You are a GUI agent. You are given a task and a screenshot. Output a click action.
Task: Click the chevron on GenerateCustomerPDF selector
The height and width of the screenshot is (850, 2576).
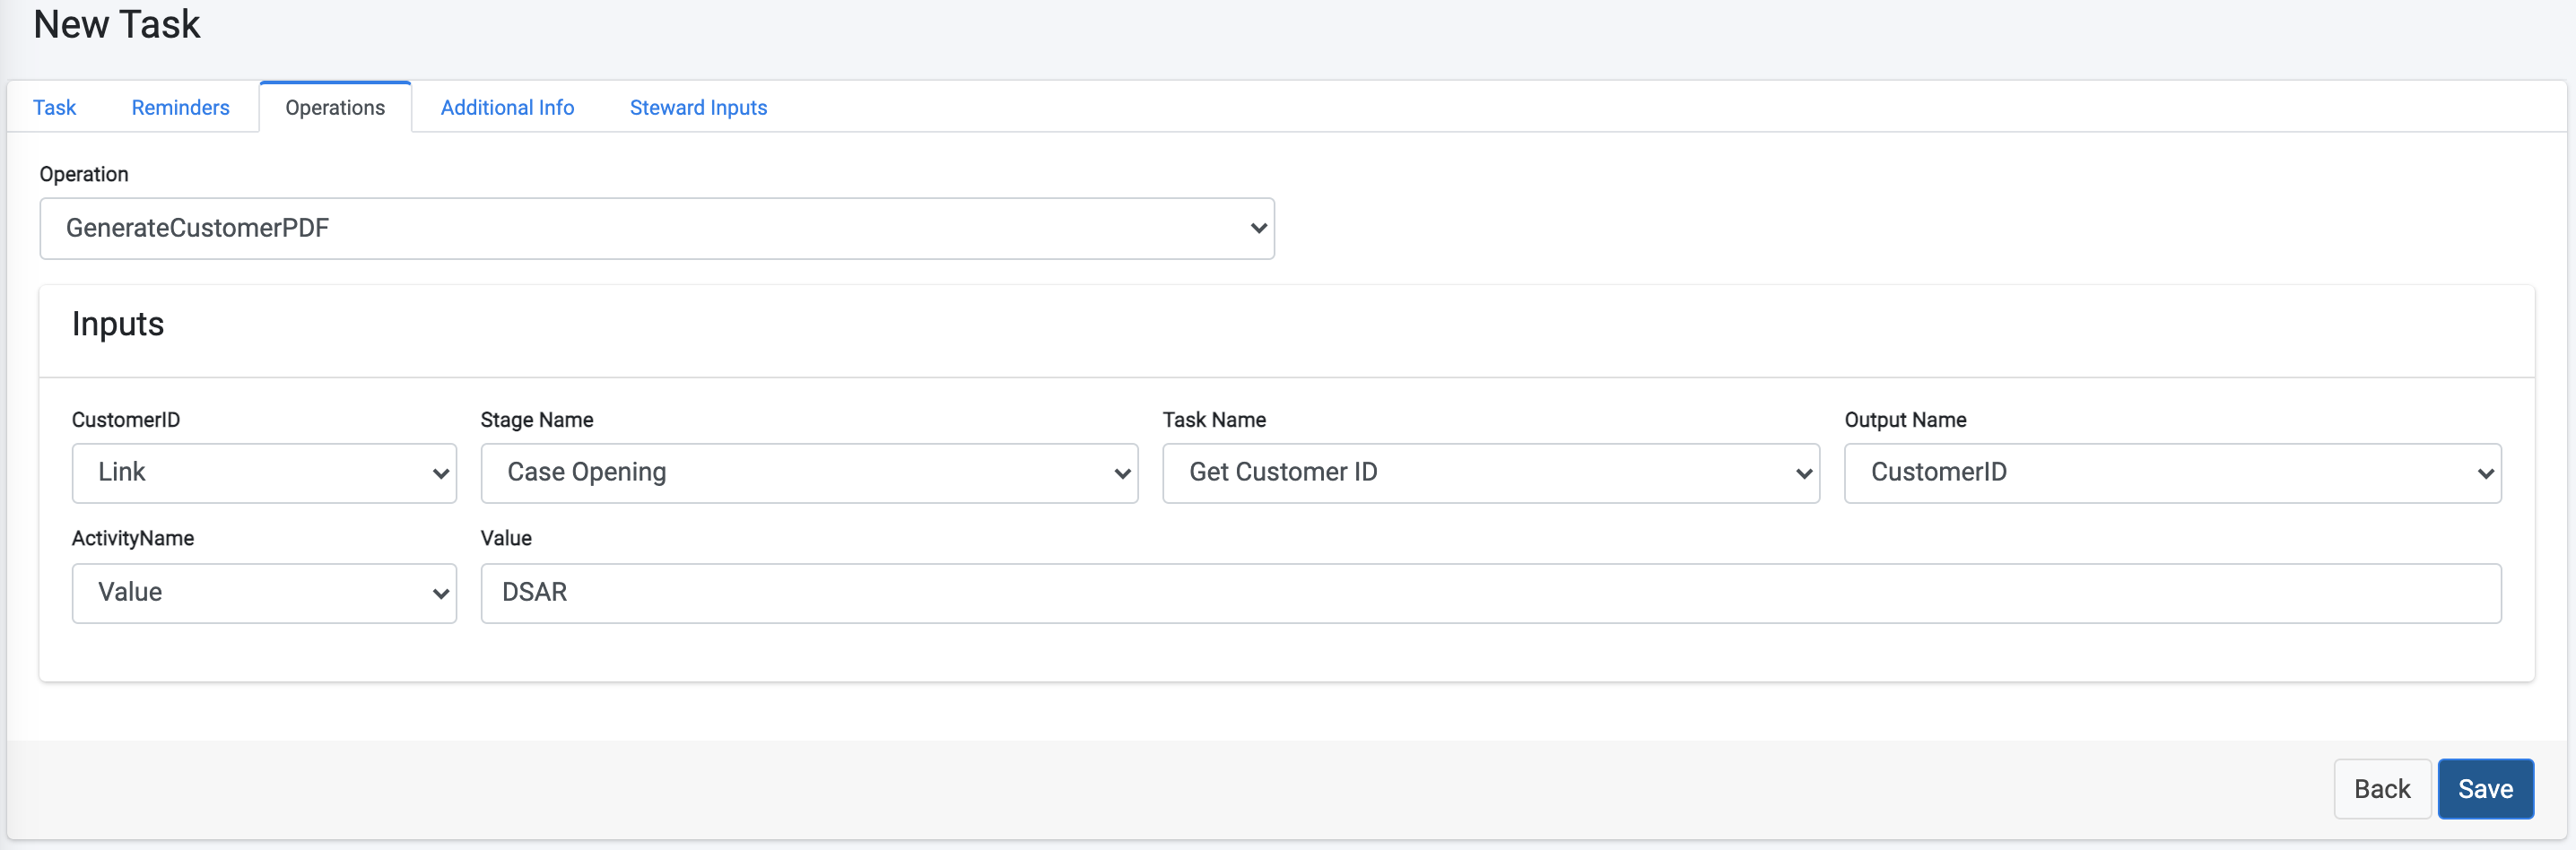pyautogui.click(x=1258, y=228)
